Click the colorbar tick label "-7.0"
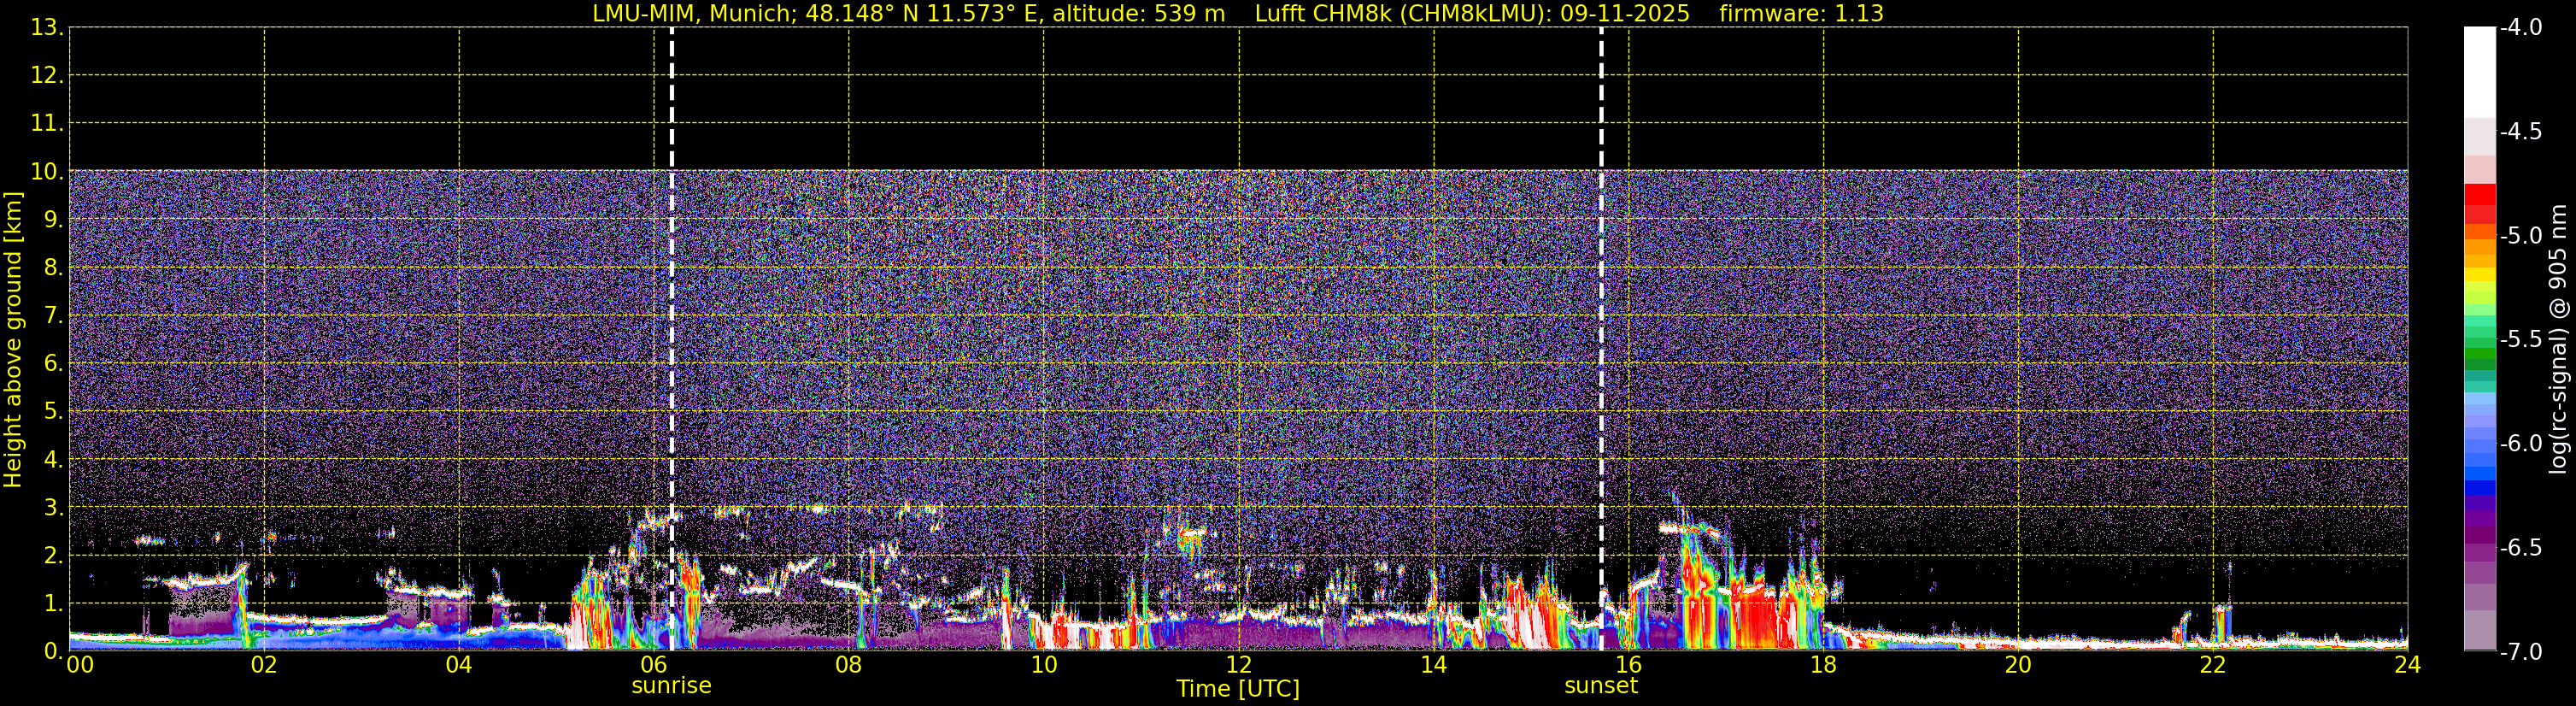The image size is (2576, 706). 2521,652
